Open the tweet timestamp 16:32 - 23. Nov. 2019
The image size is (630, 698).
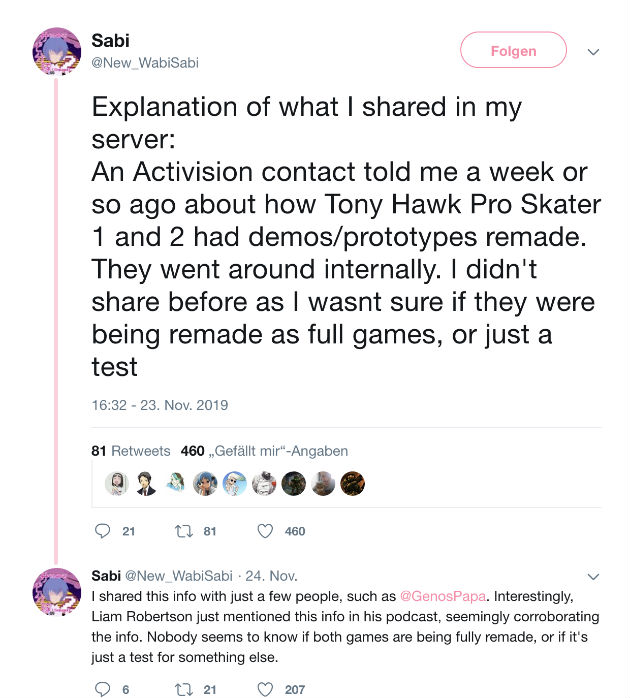pos(160,405)
